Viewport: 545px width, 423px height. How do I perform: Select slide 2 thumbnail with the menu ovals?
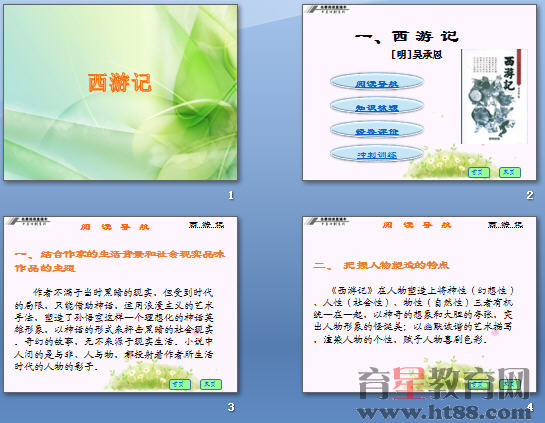pos(419,92)
